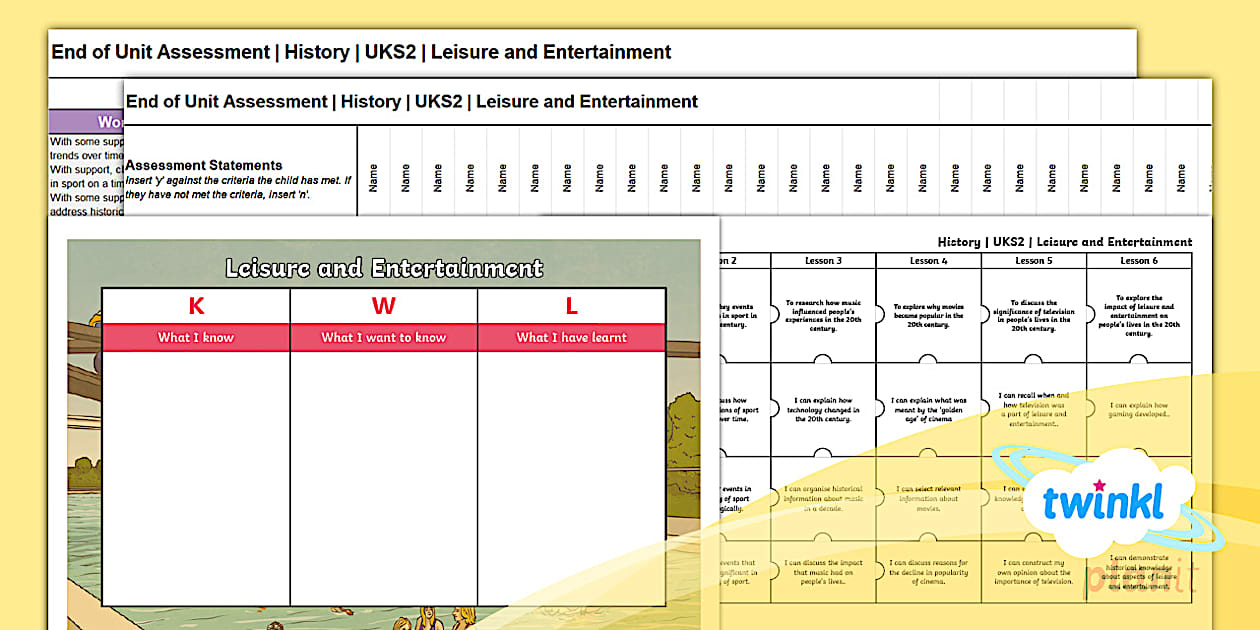
Task: Click the 'What I know' header bar
Action: click(196, 338)
